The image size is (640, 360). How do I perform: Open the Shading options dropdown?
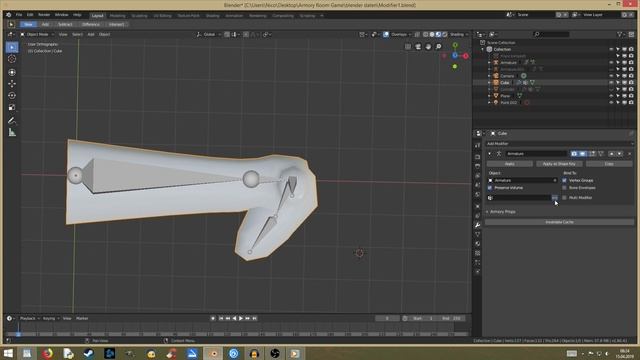(x=459, y=34)
